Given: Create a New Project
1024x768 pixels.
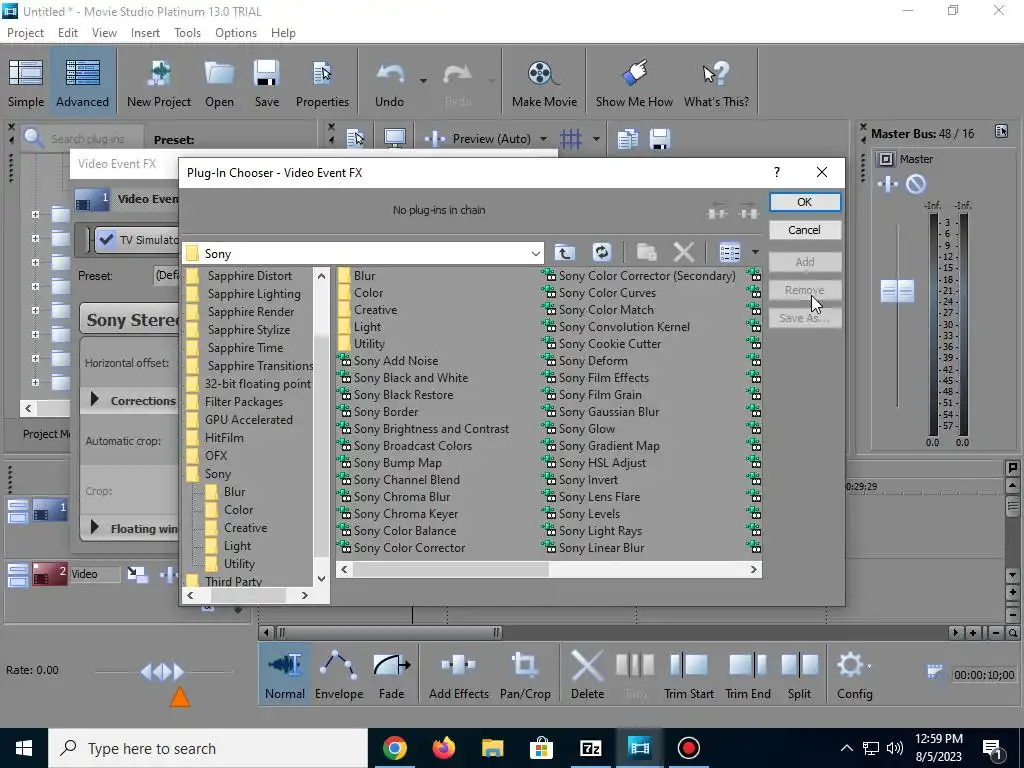Looking at the screenshot, I should click(159, 83).
